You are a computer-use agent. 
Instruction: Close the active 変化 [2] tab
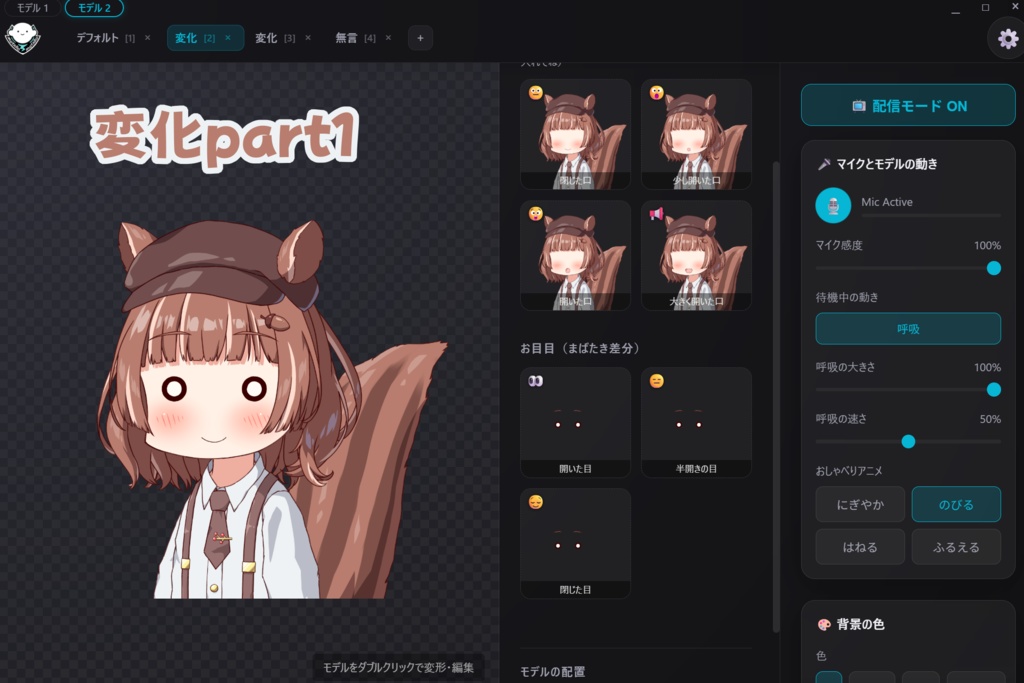click(x=228, y=38)
